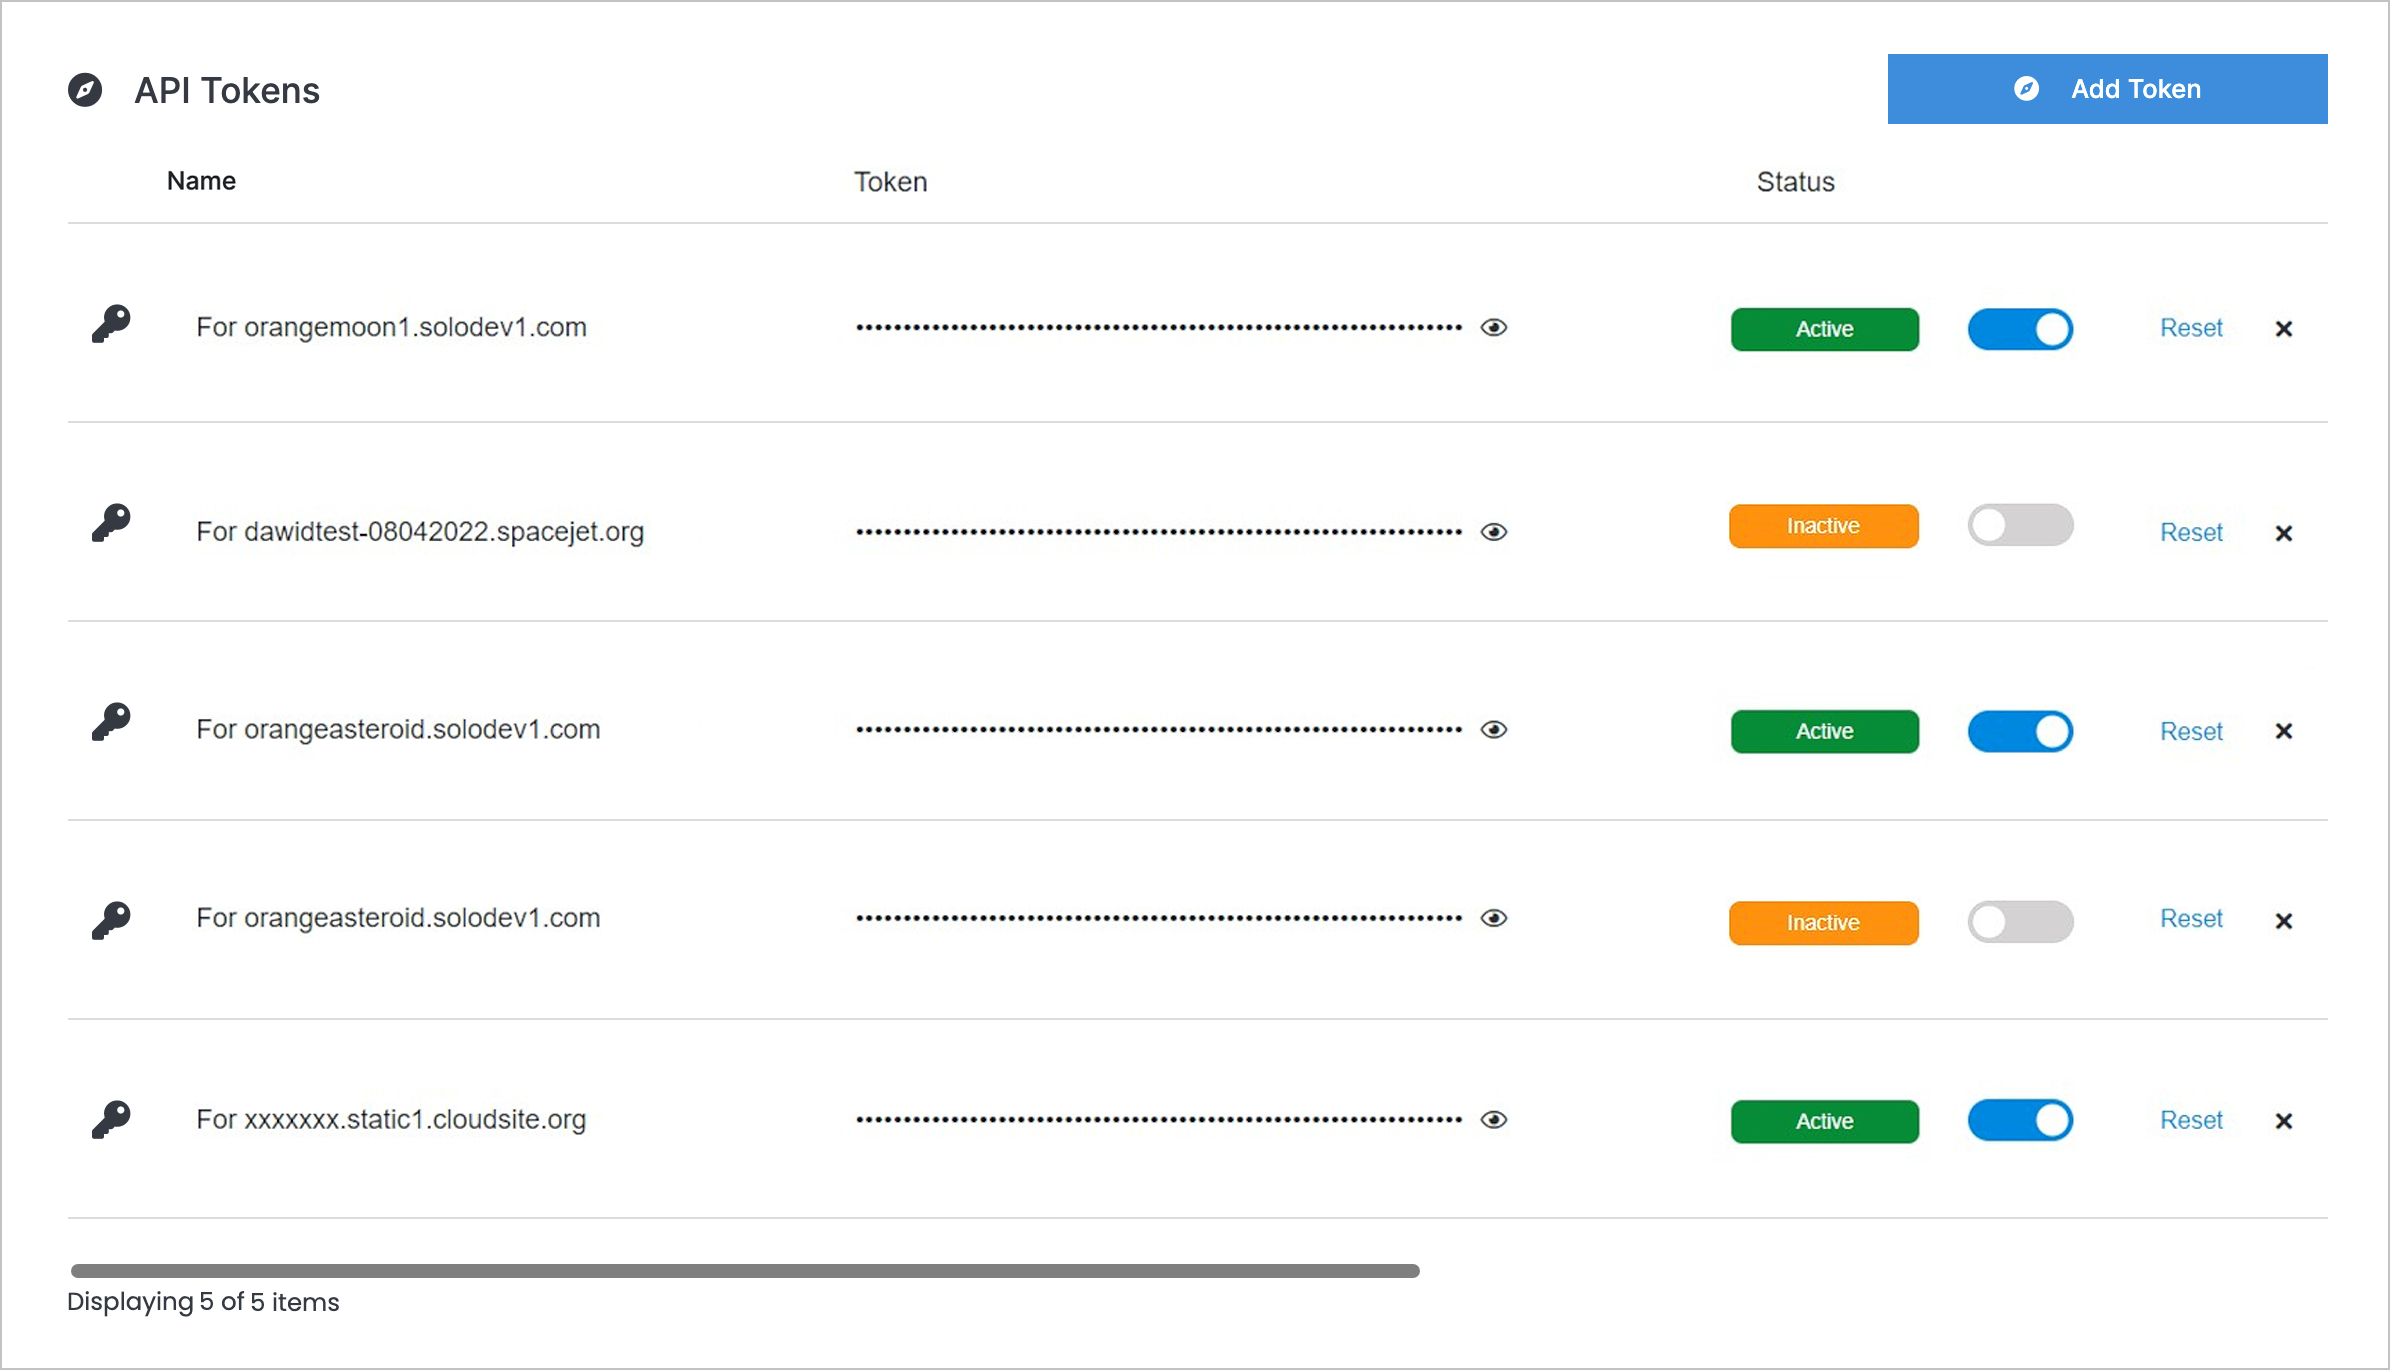The height and width of the screenshot is (1370, 2390).
Task: Delete the Inactive orangeasteroid token with X
Action: (x=2284, y=921)
